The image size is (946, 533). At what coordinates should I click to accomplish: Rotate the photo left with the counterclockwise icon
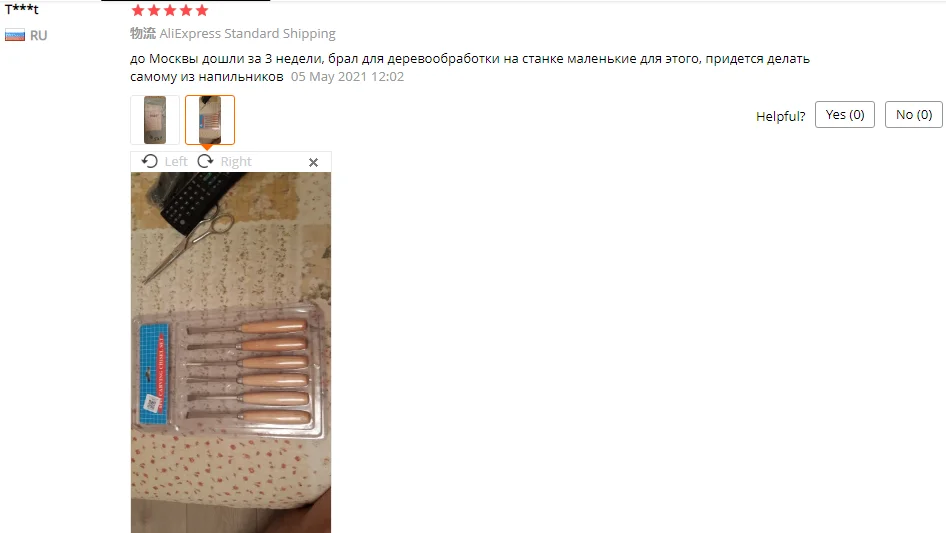coord(150,161)
